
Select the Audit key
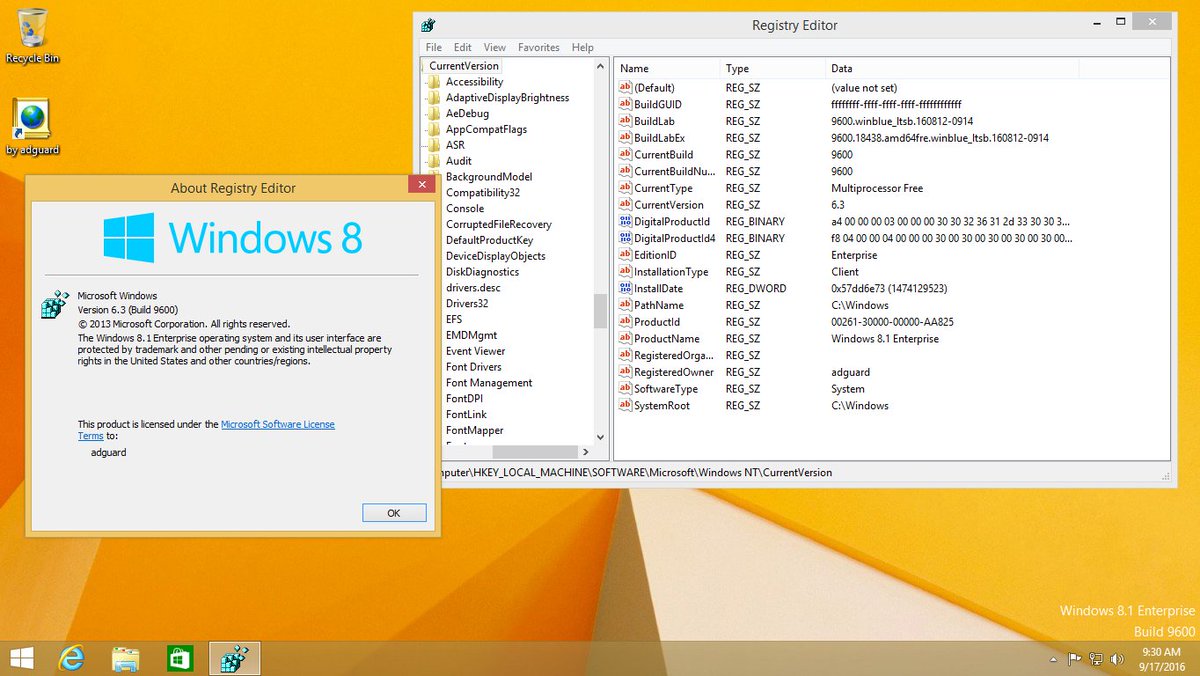coord(459,161)
